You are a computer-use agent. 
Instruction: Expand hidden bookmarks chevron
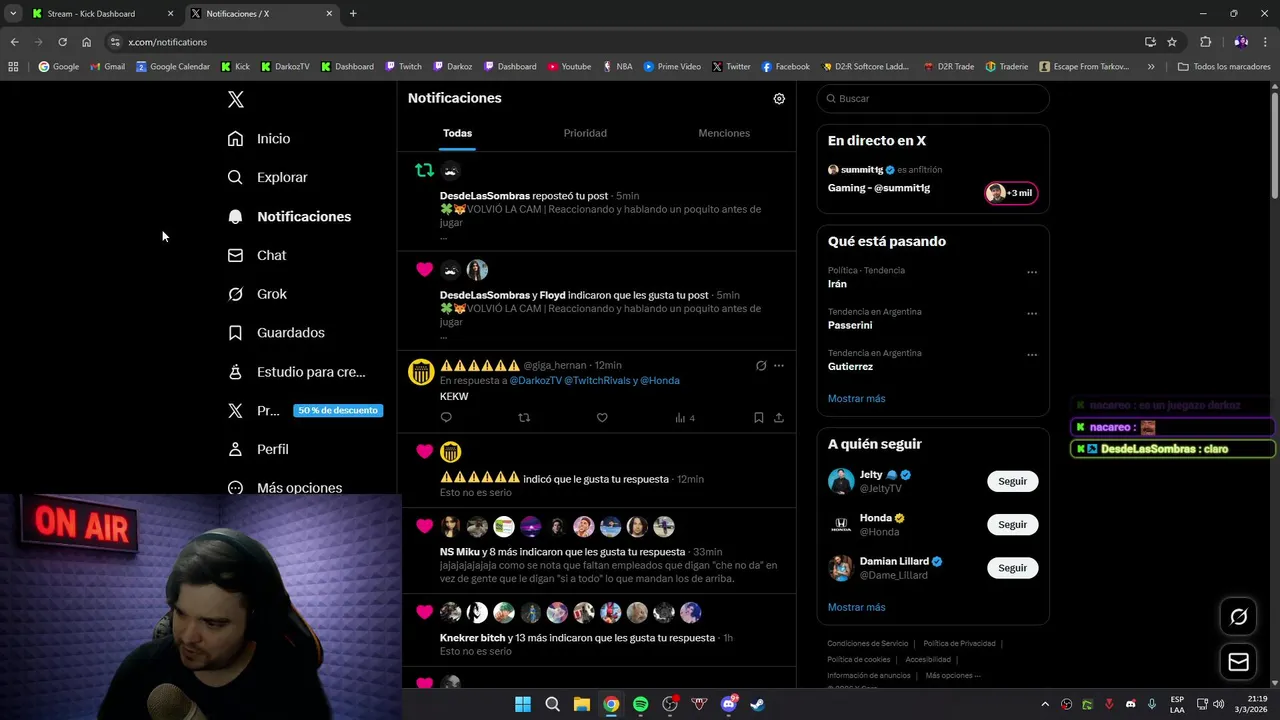tap(1151, 67)
